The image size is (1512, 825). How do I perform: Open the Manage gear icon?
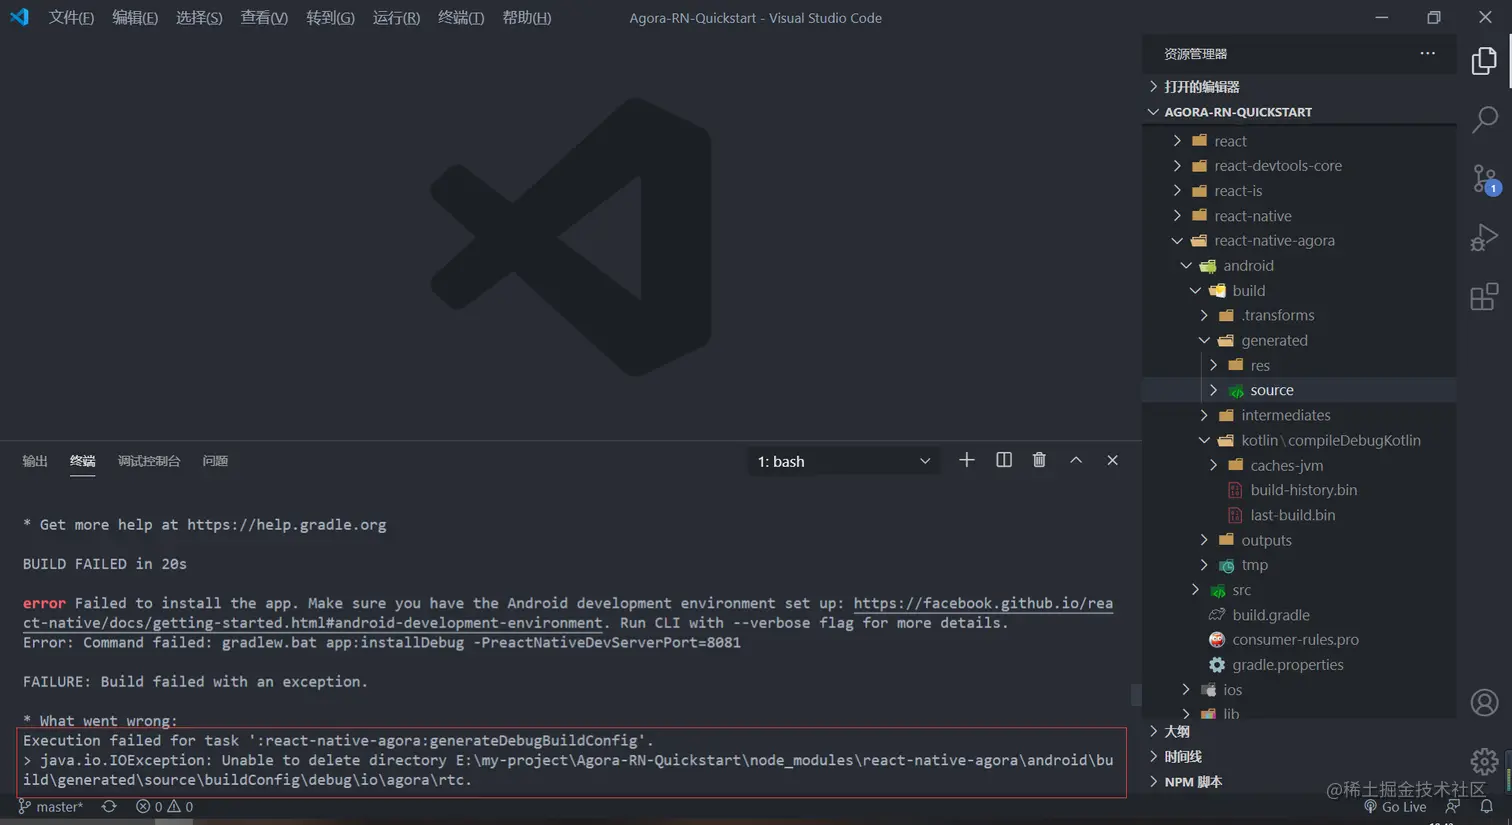click(1484, 761)
